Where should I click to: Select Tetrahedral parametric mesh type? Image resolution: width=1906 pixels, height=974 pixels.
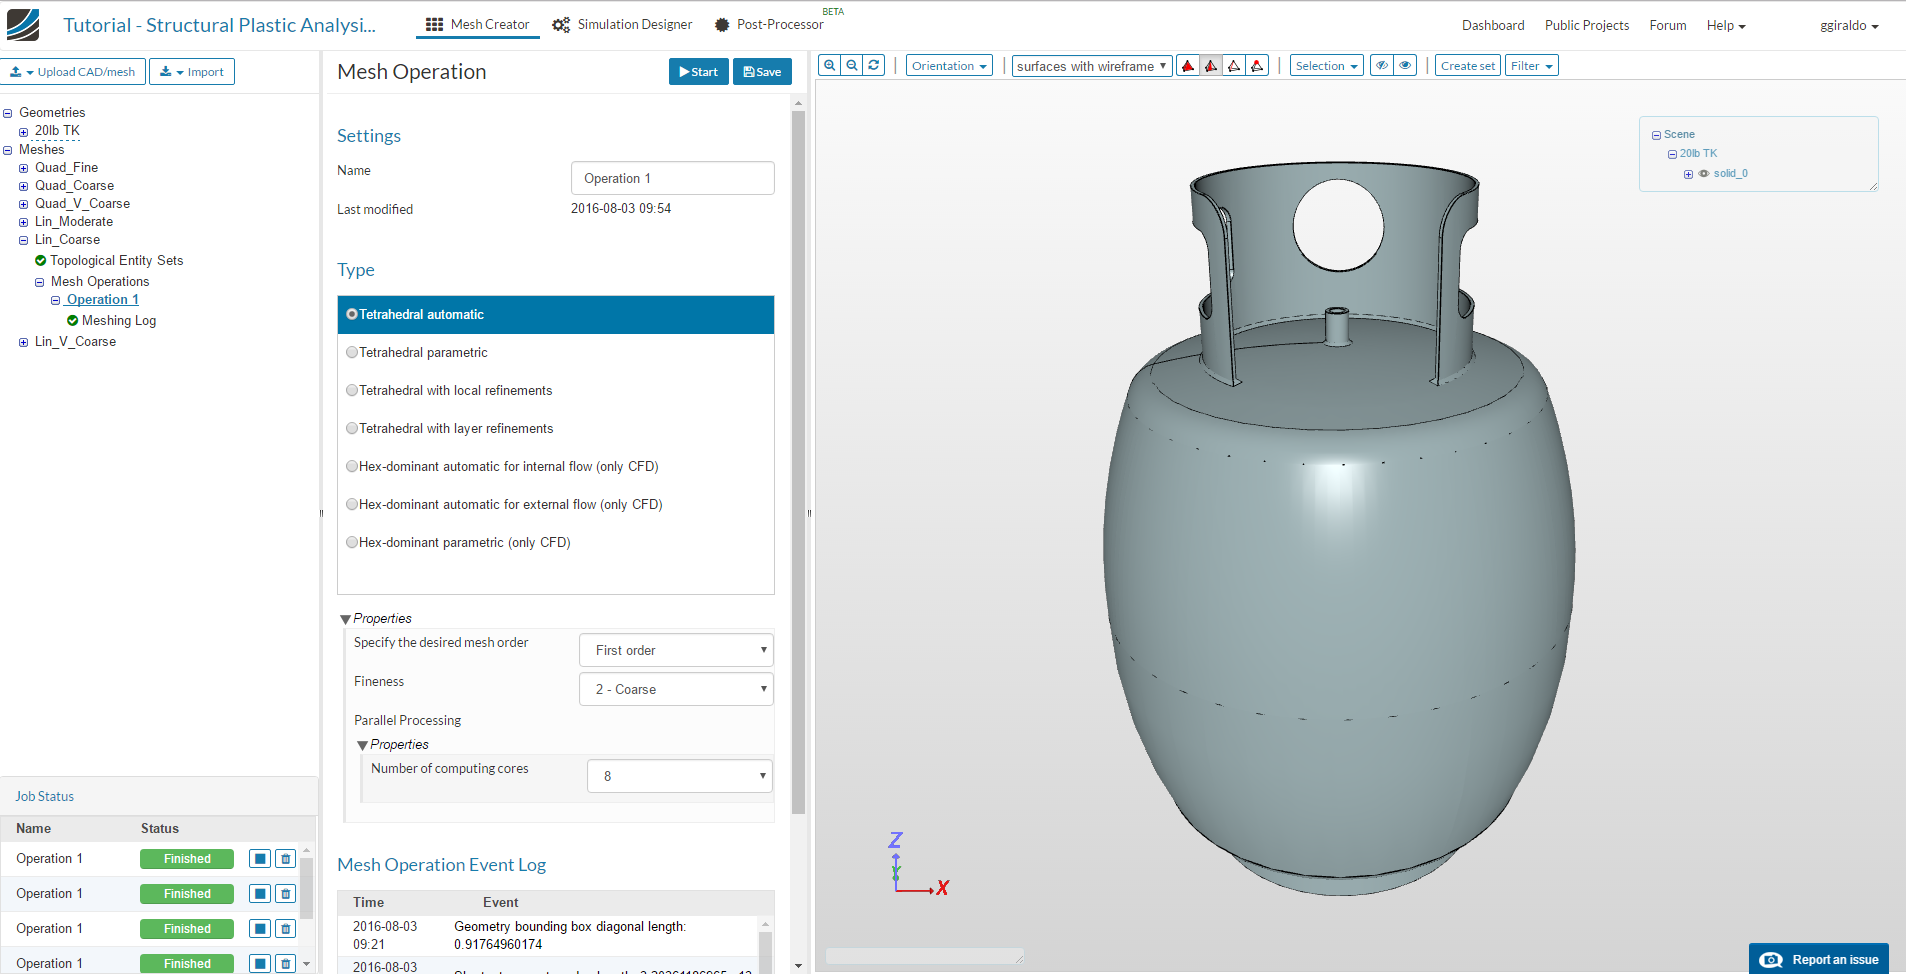click(352, 353)
